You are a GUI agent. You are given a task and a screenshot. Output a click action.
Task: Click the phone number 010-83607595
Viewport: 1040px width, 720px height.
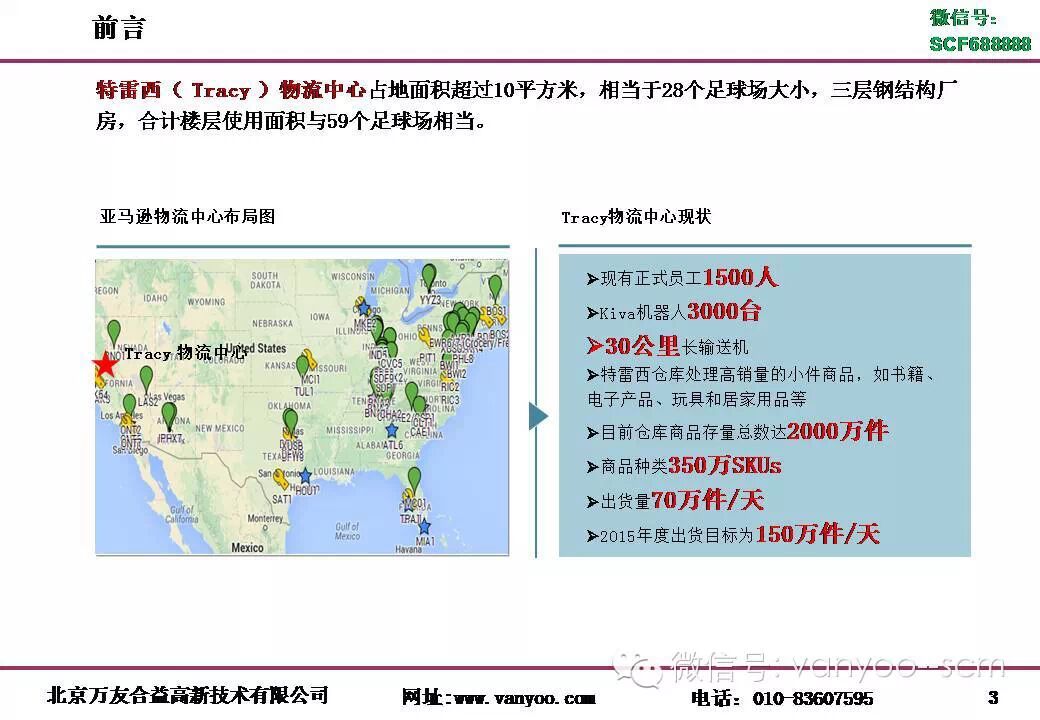[x=812, y=698]
